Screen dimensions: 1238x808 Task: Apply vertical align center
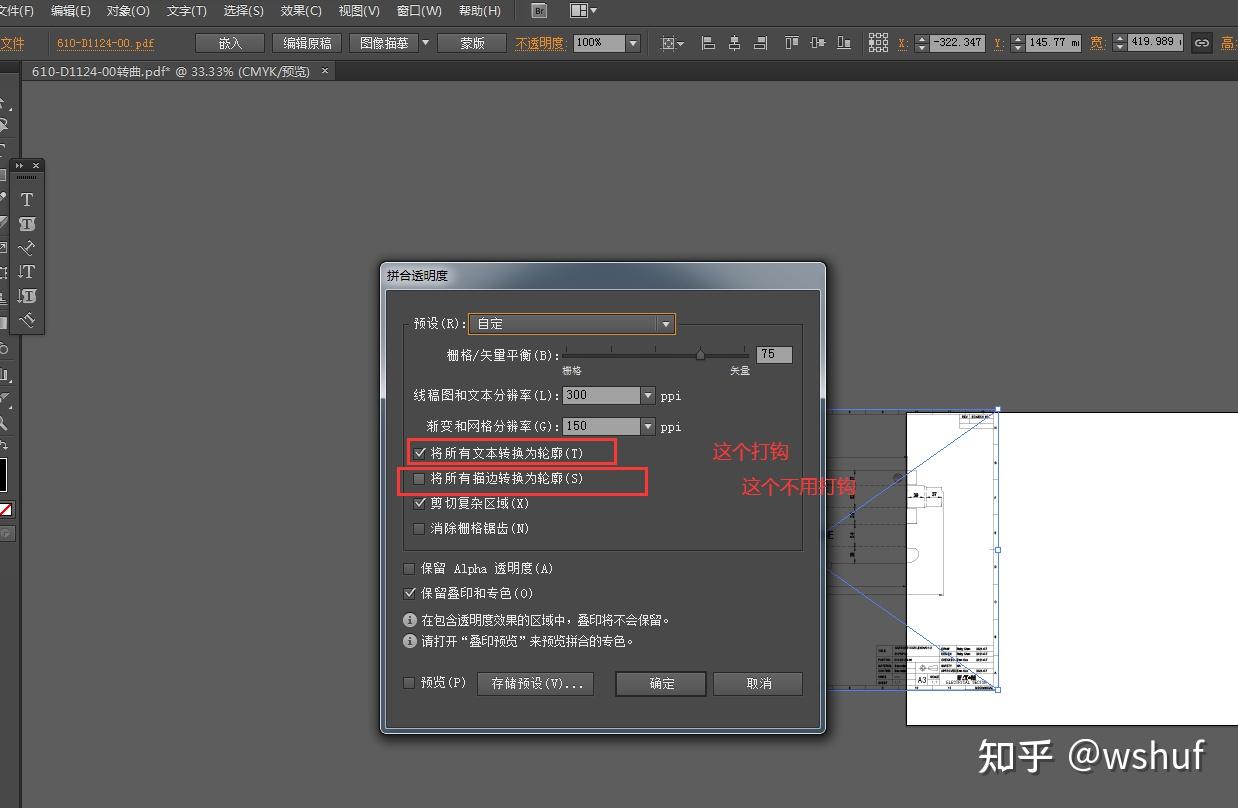point(819,43)
